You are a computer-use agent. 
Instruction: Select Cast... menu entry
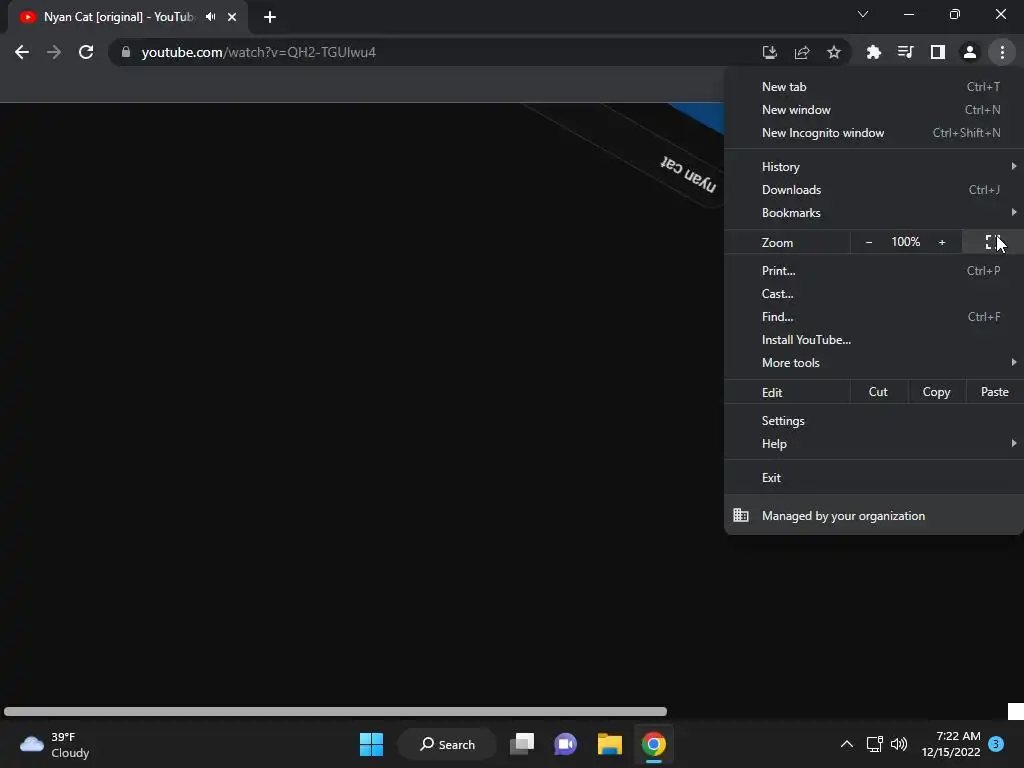(x=874, y=294)
